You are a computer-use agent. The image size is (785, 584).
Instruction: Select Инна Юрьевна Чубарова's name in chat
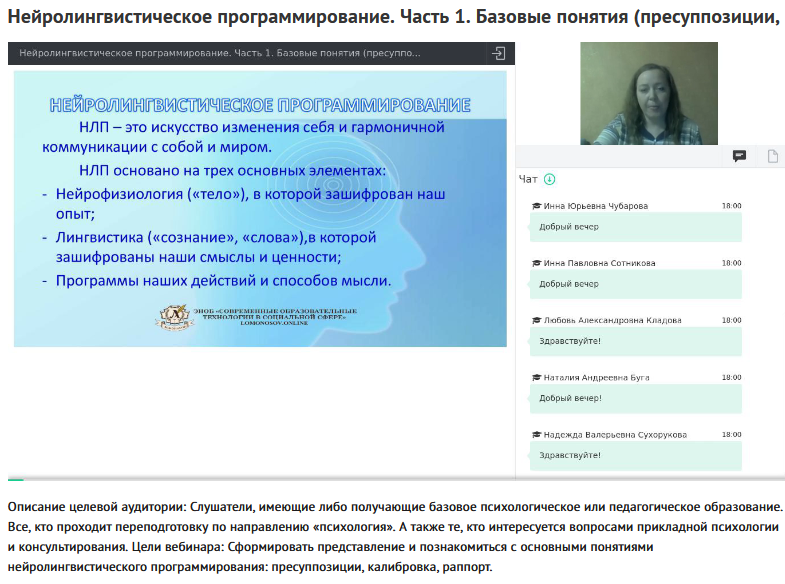coord(595,206)
